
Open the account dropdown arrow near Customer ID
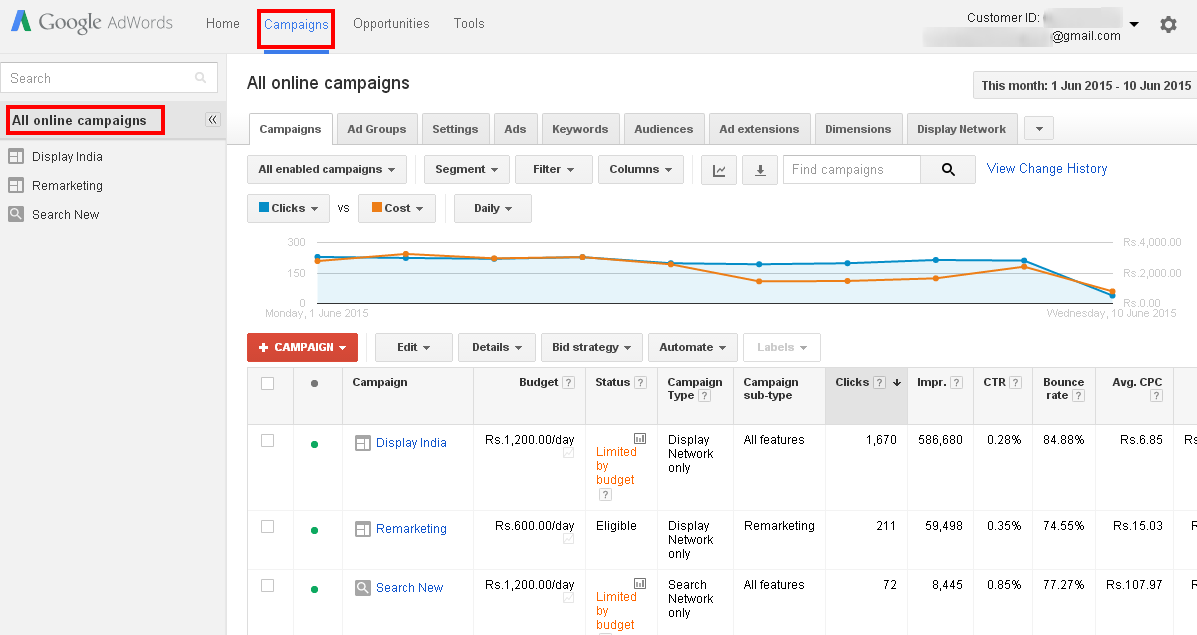[x=1134, y=24]
